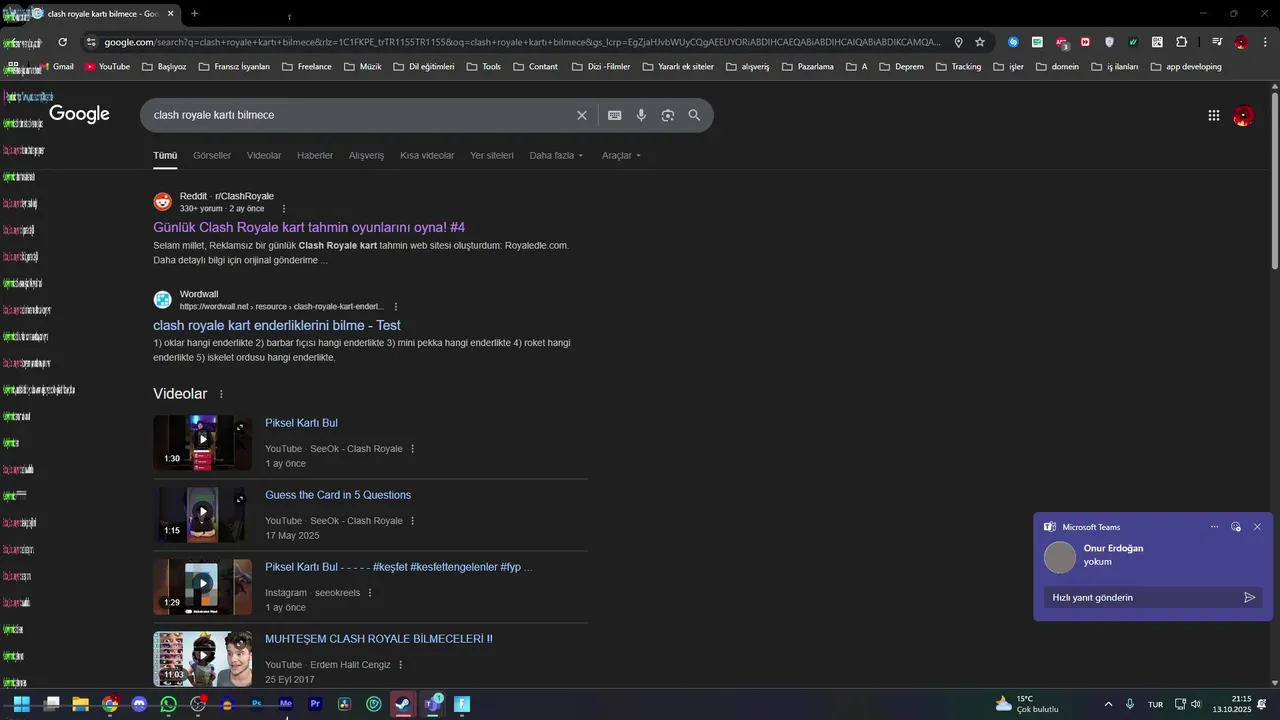Clear the Google search box text
Image resolution: width=1280 pixels, height=720 pixels.
pos(582,115)
